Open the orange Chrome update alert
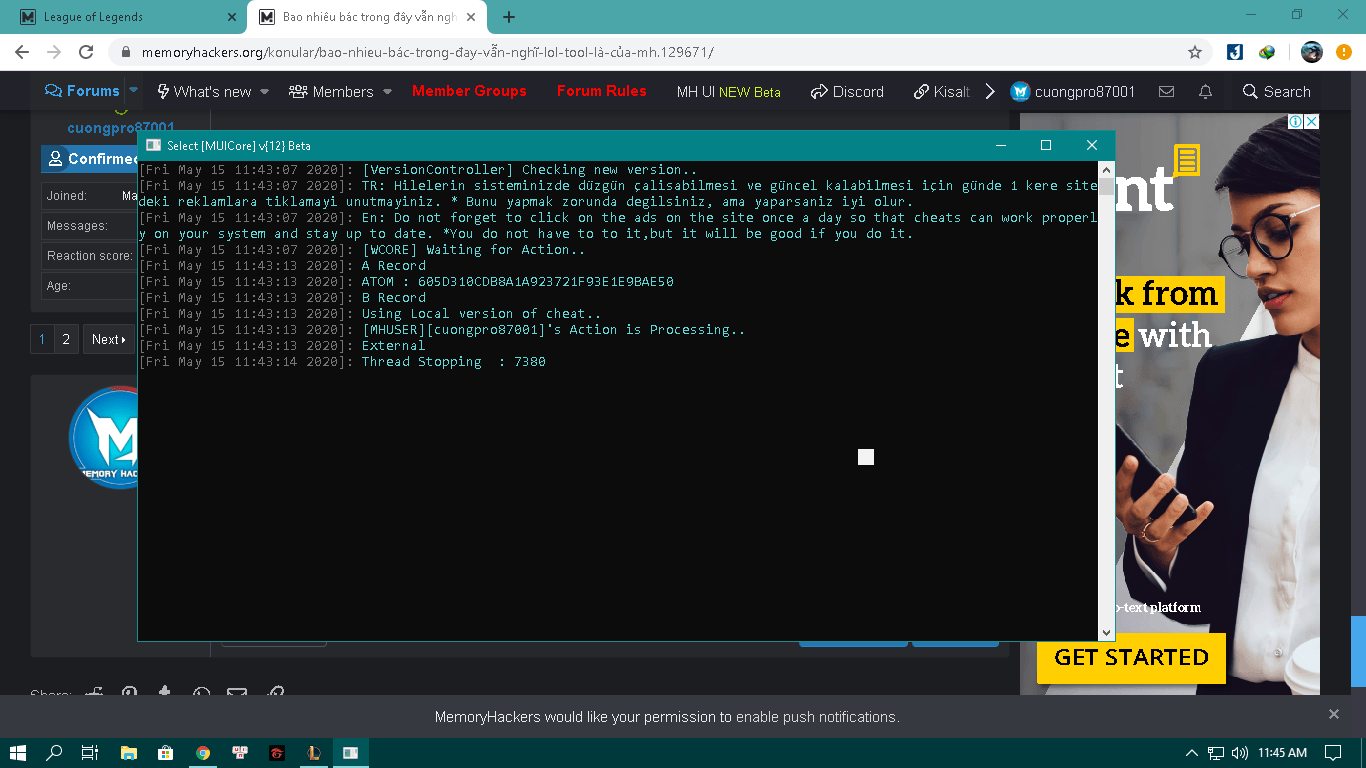 (1344, 52)
